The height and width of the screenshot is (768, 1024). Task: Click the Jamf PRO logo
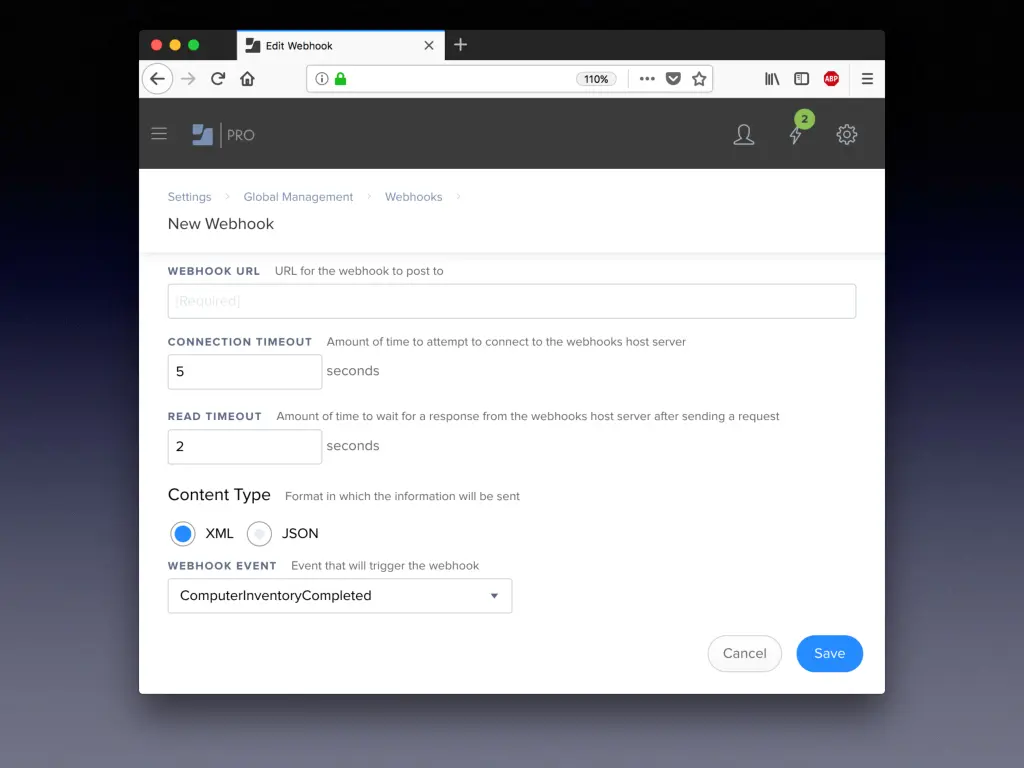coord(223,135)
